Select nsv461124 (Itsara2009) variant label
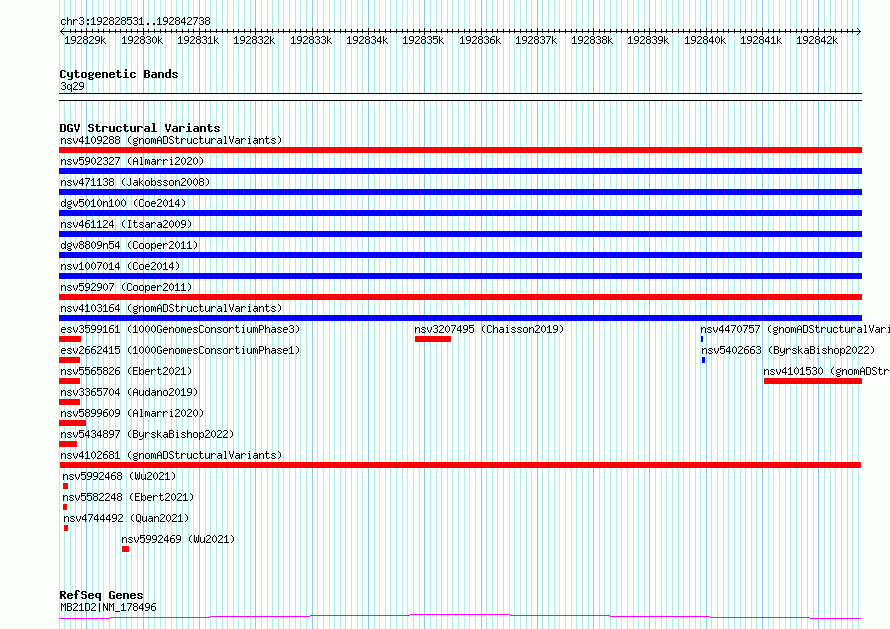The height and width of the screenshot is (629, 890). pos(126,224)
